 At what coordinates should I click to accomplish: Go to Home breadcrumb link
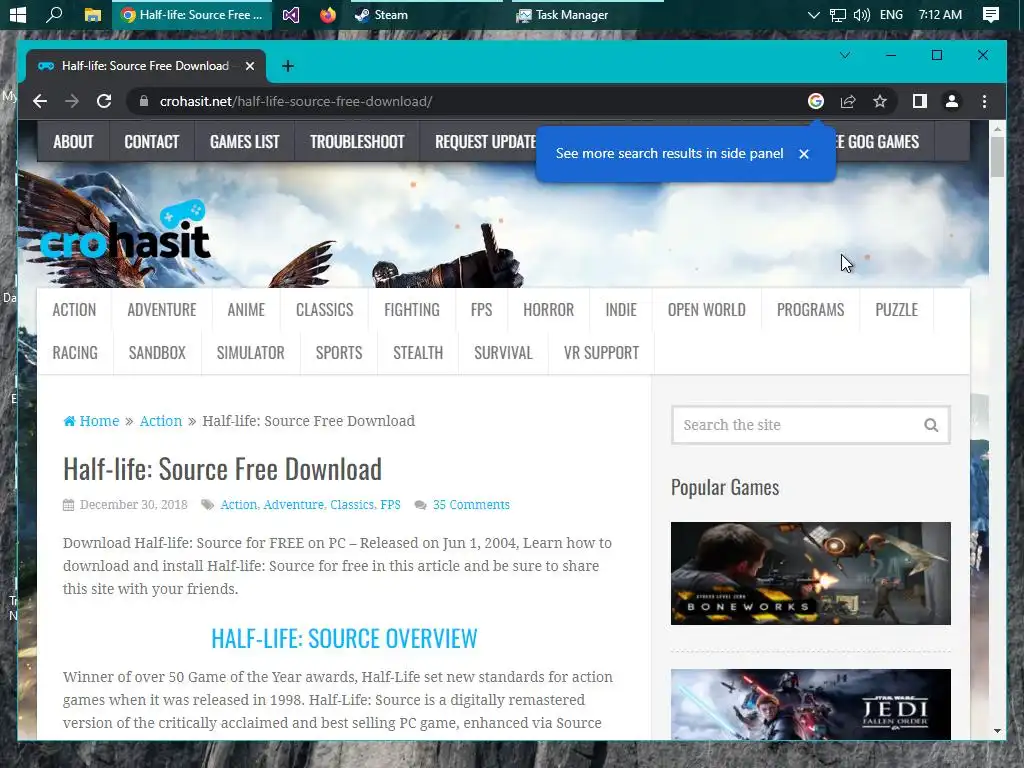coord(91,421)
